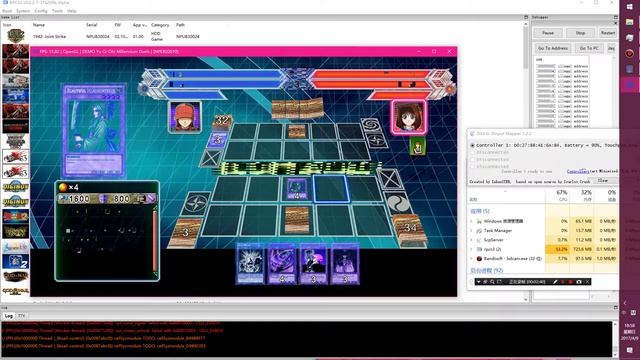This screenshot has height=360, width=640.
Task: Open the Config menu in RPCS3
Action: pos(41,11)
